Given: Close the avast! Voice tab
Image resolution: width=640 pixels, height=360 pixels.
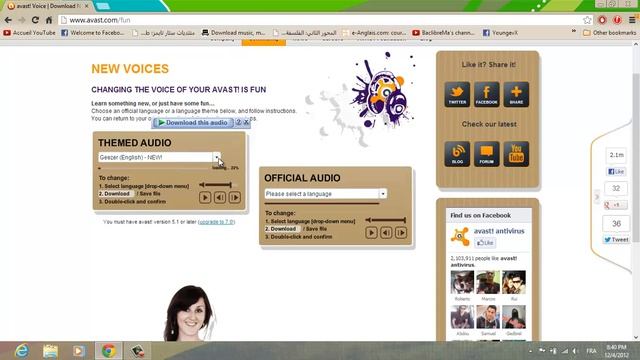Looking at the screenshot, I should point(87,6).
